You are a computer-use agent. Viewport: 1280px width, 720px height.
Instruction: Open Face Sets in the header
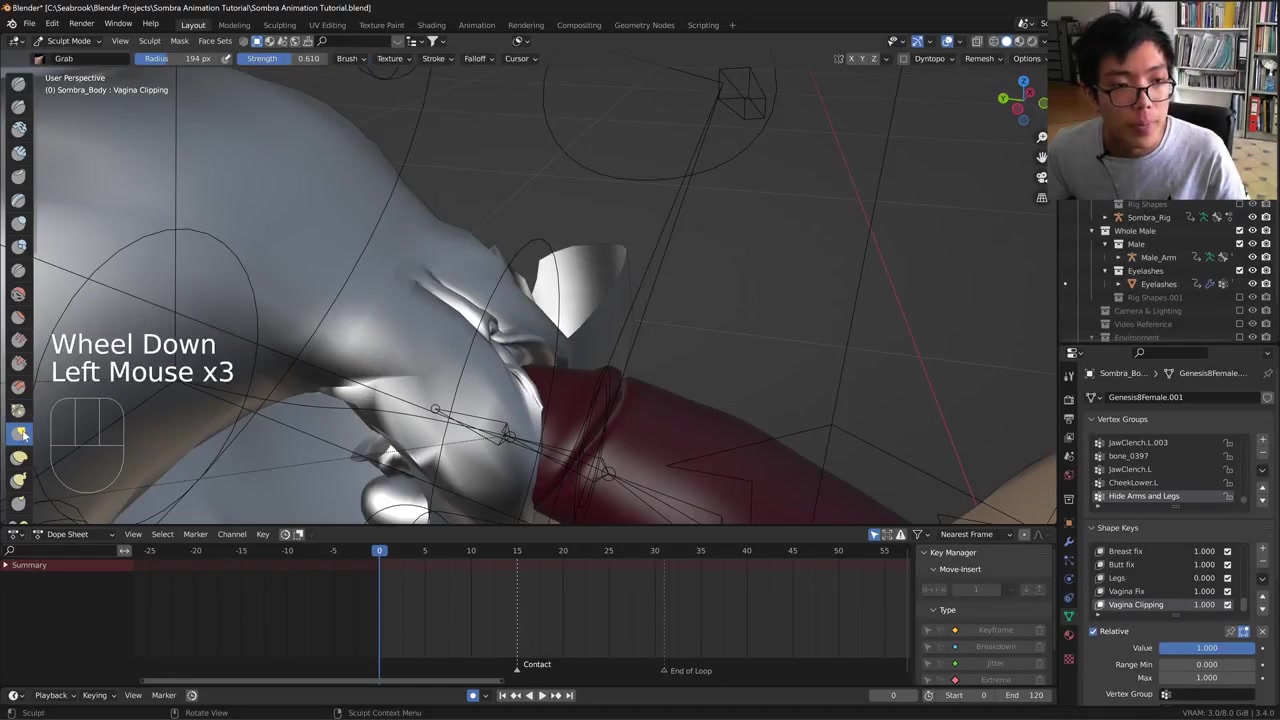pyautogui.click(x=215, y=41)
